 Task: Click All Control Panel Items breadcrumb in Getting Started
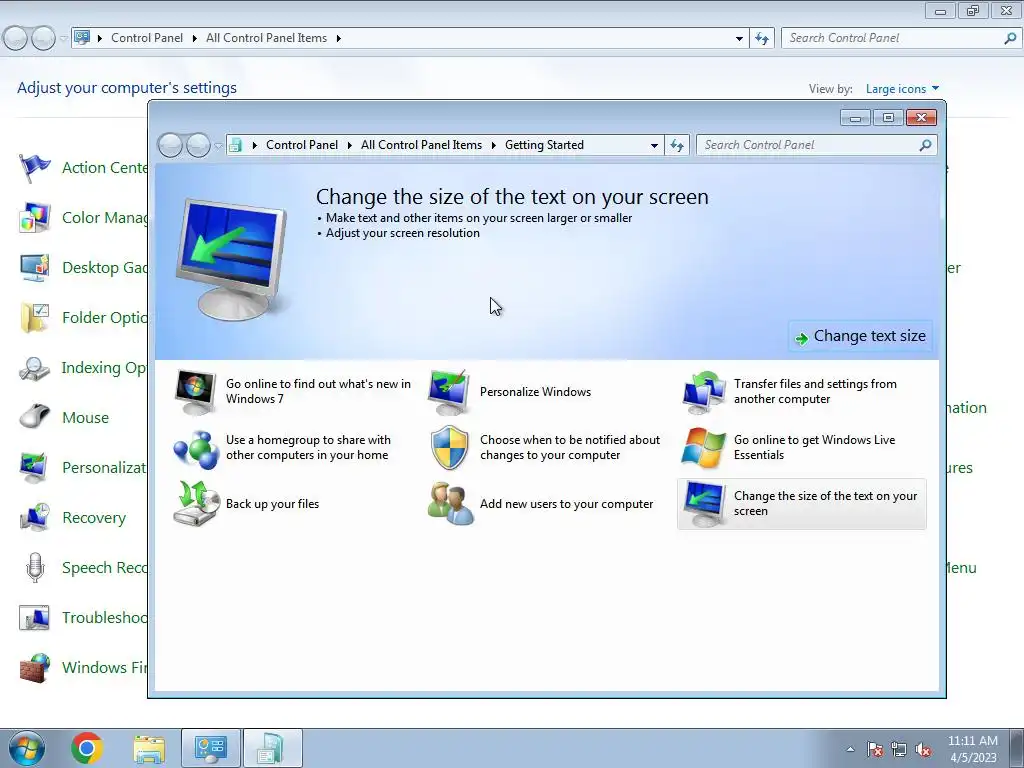coord(421,145)
